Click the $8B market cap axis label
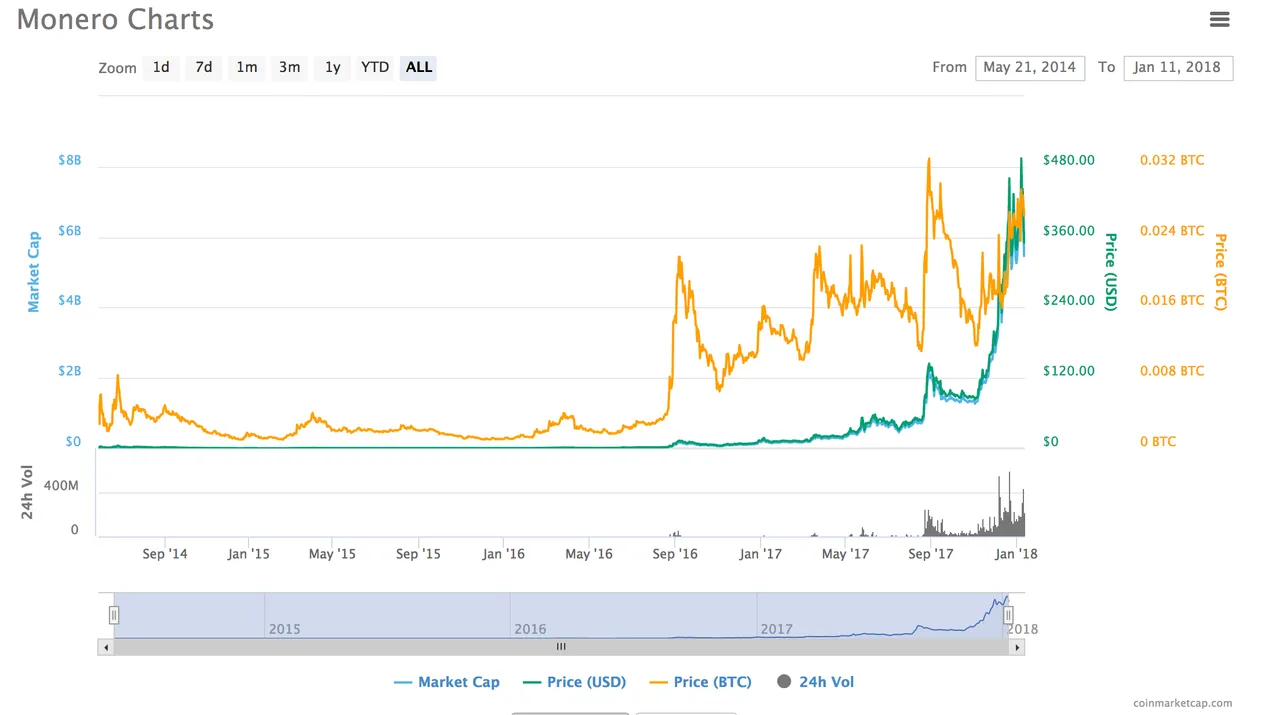The height and width of the screenshot is (715, 1280). click(69, 160)
